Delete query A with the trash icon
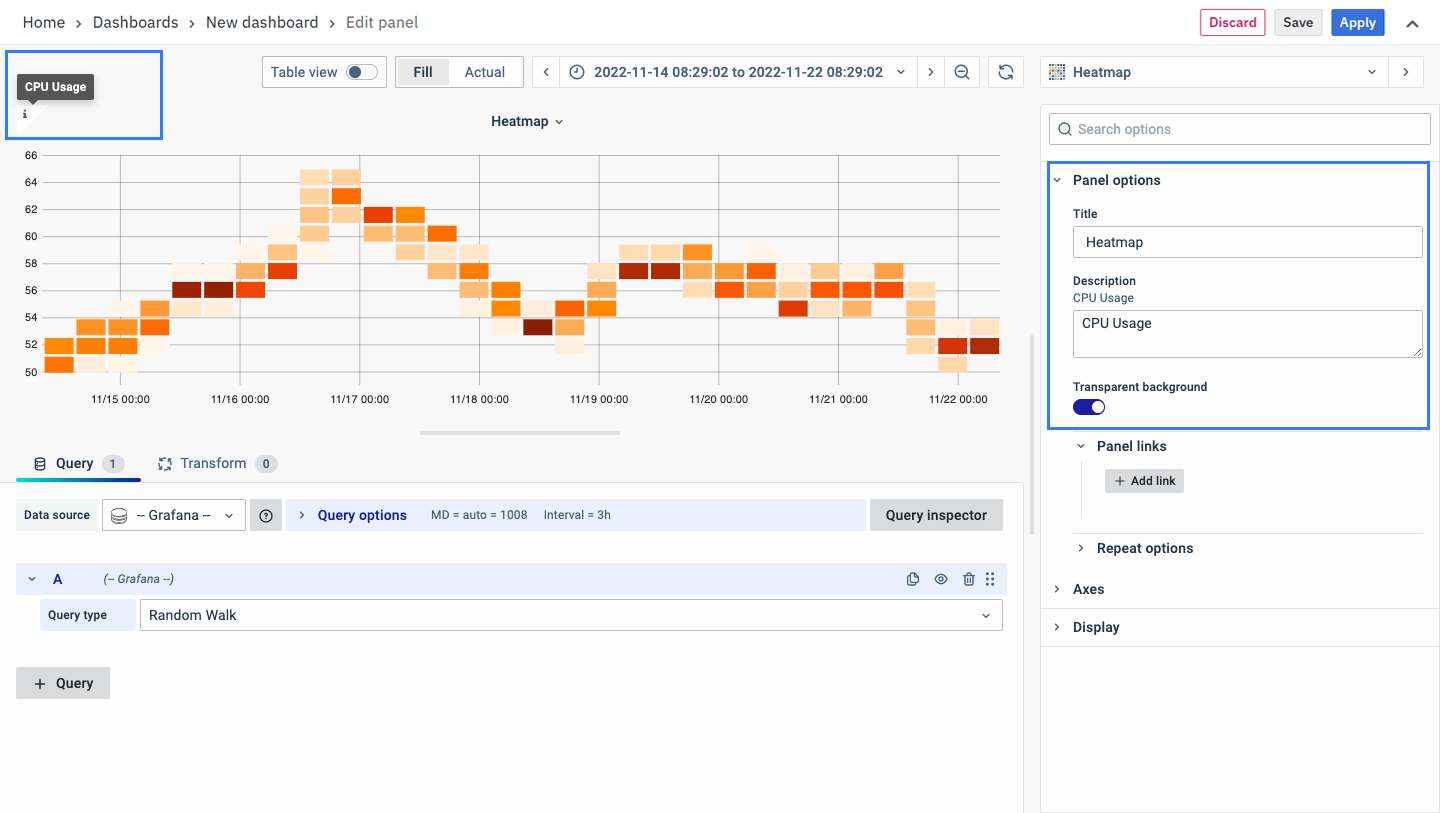This screenshot has width=1440, height=813. (968, 579)
